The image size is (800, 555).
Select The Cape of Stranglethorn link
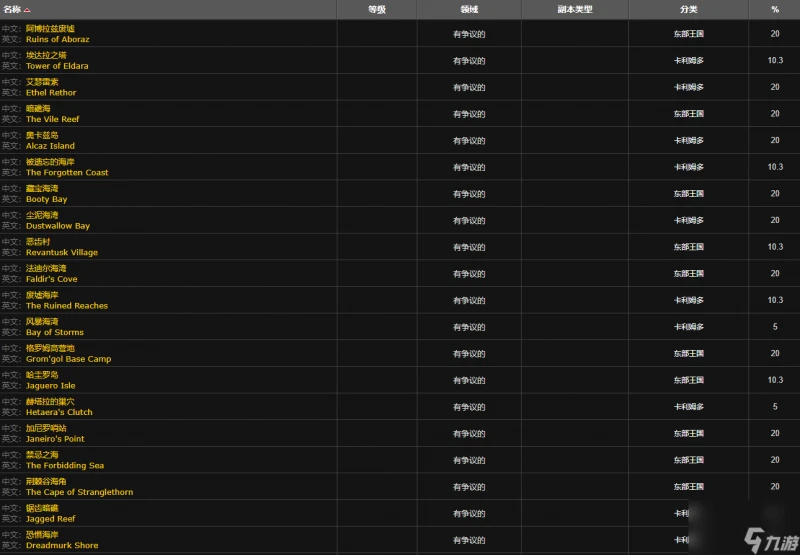(79, 492)
